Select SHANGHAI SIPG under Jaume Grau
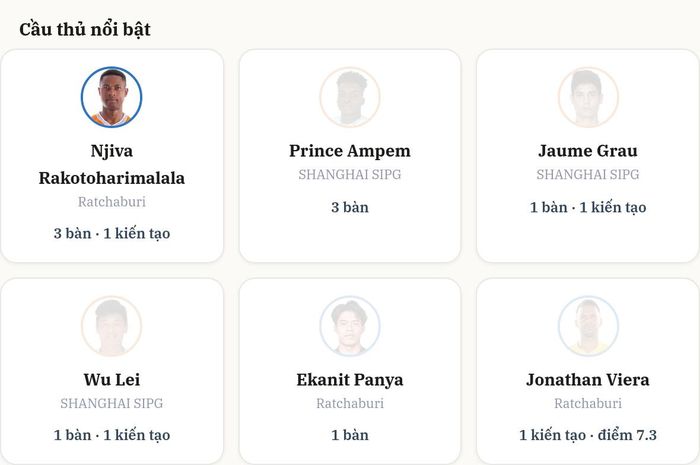This screenshot has width=700, height=465. pos(588,174)
